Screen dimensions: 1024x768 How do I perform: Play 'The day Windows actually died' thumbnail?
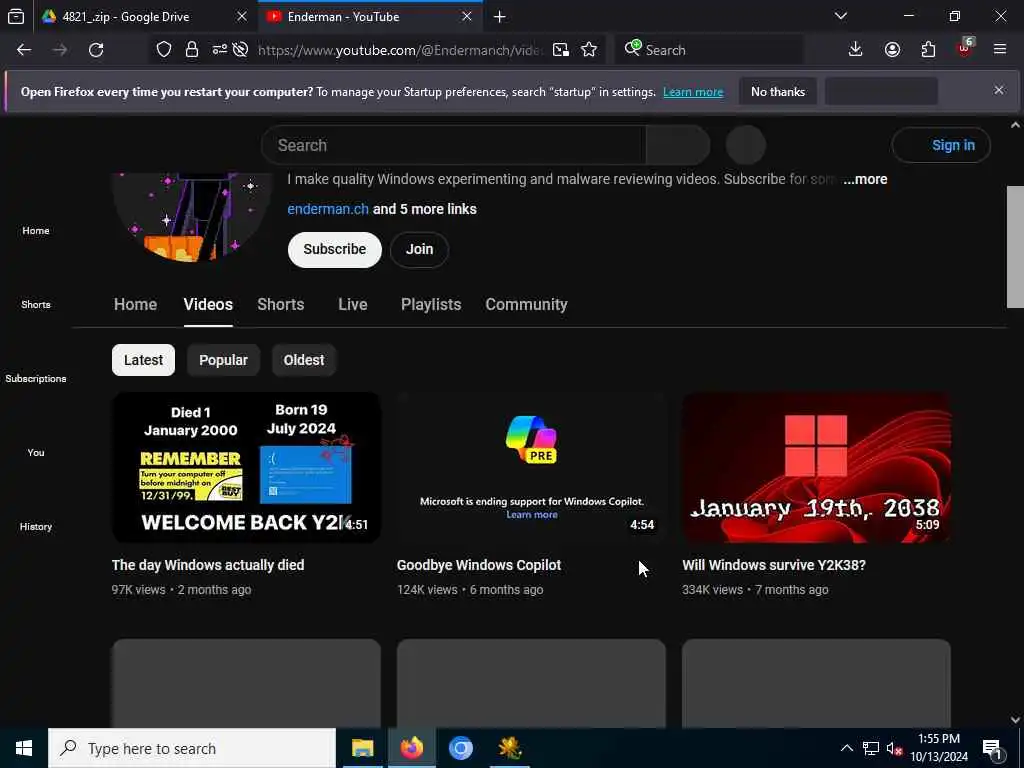click(x=246, y=468)
